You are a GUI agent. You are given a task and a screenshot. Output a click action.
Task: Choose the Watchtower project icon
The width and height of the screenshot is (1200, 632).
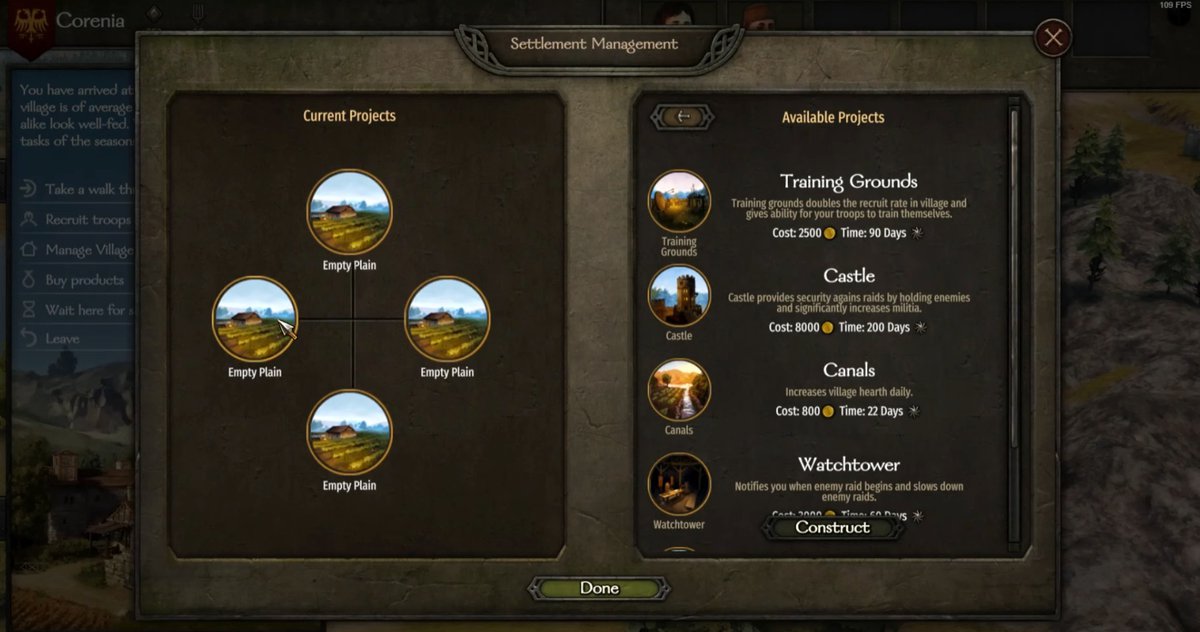[x=679, y=484]
